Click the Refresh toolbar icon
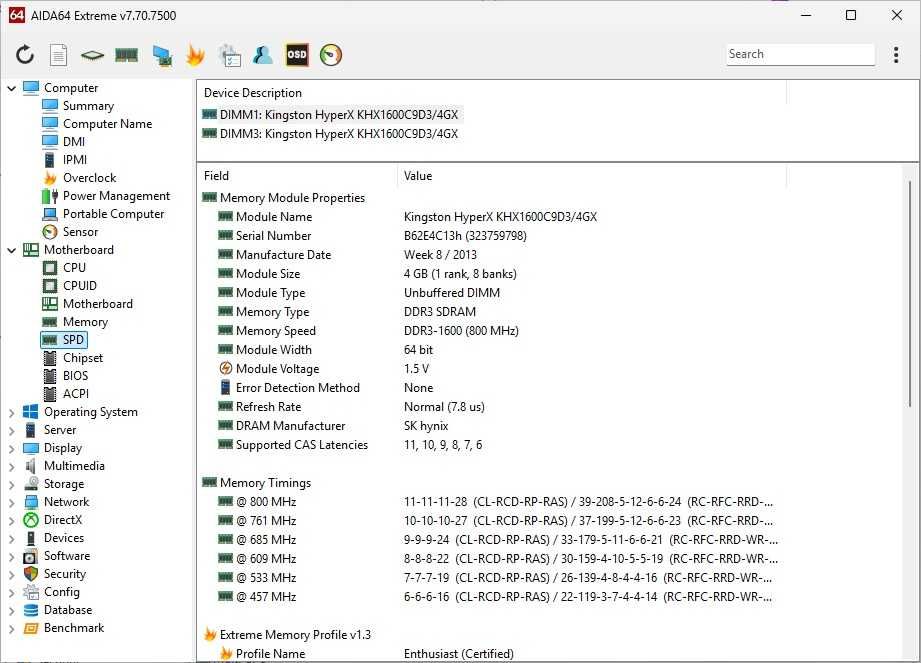Screen dimensions: 921x663 tap(25, 55)
